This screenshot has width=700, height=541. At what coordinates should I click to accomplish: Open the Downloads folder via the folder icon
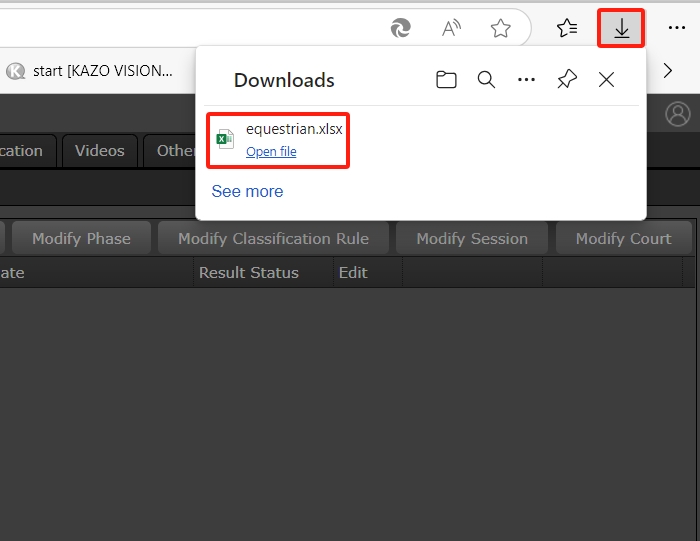(446, 80)
